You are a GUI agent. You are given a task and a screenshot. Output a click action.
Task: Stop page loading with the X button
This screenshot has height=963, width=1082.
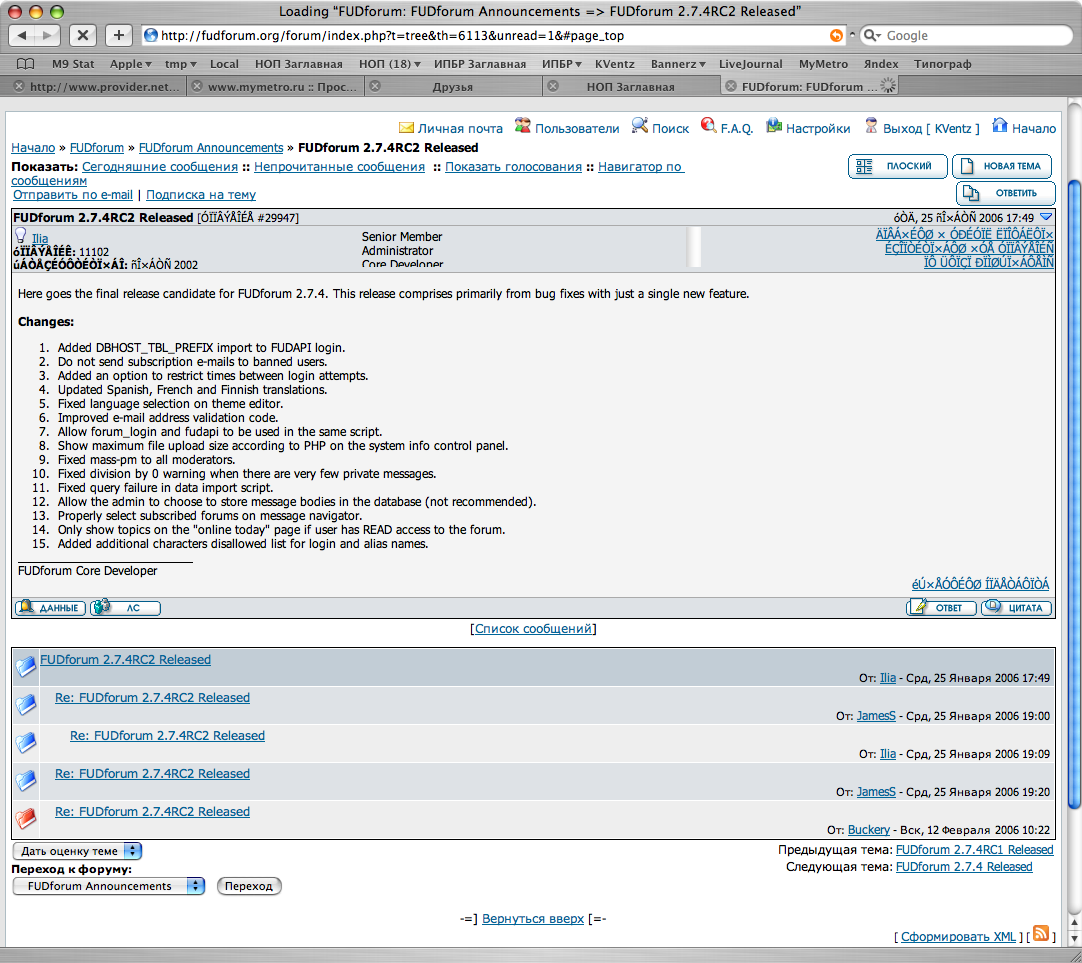[x=83, y=35]
